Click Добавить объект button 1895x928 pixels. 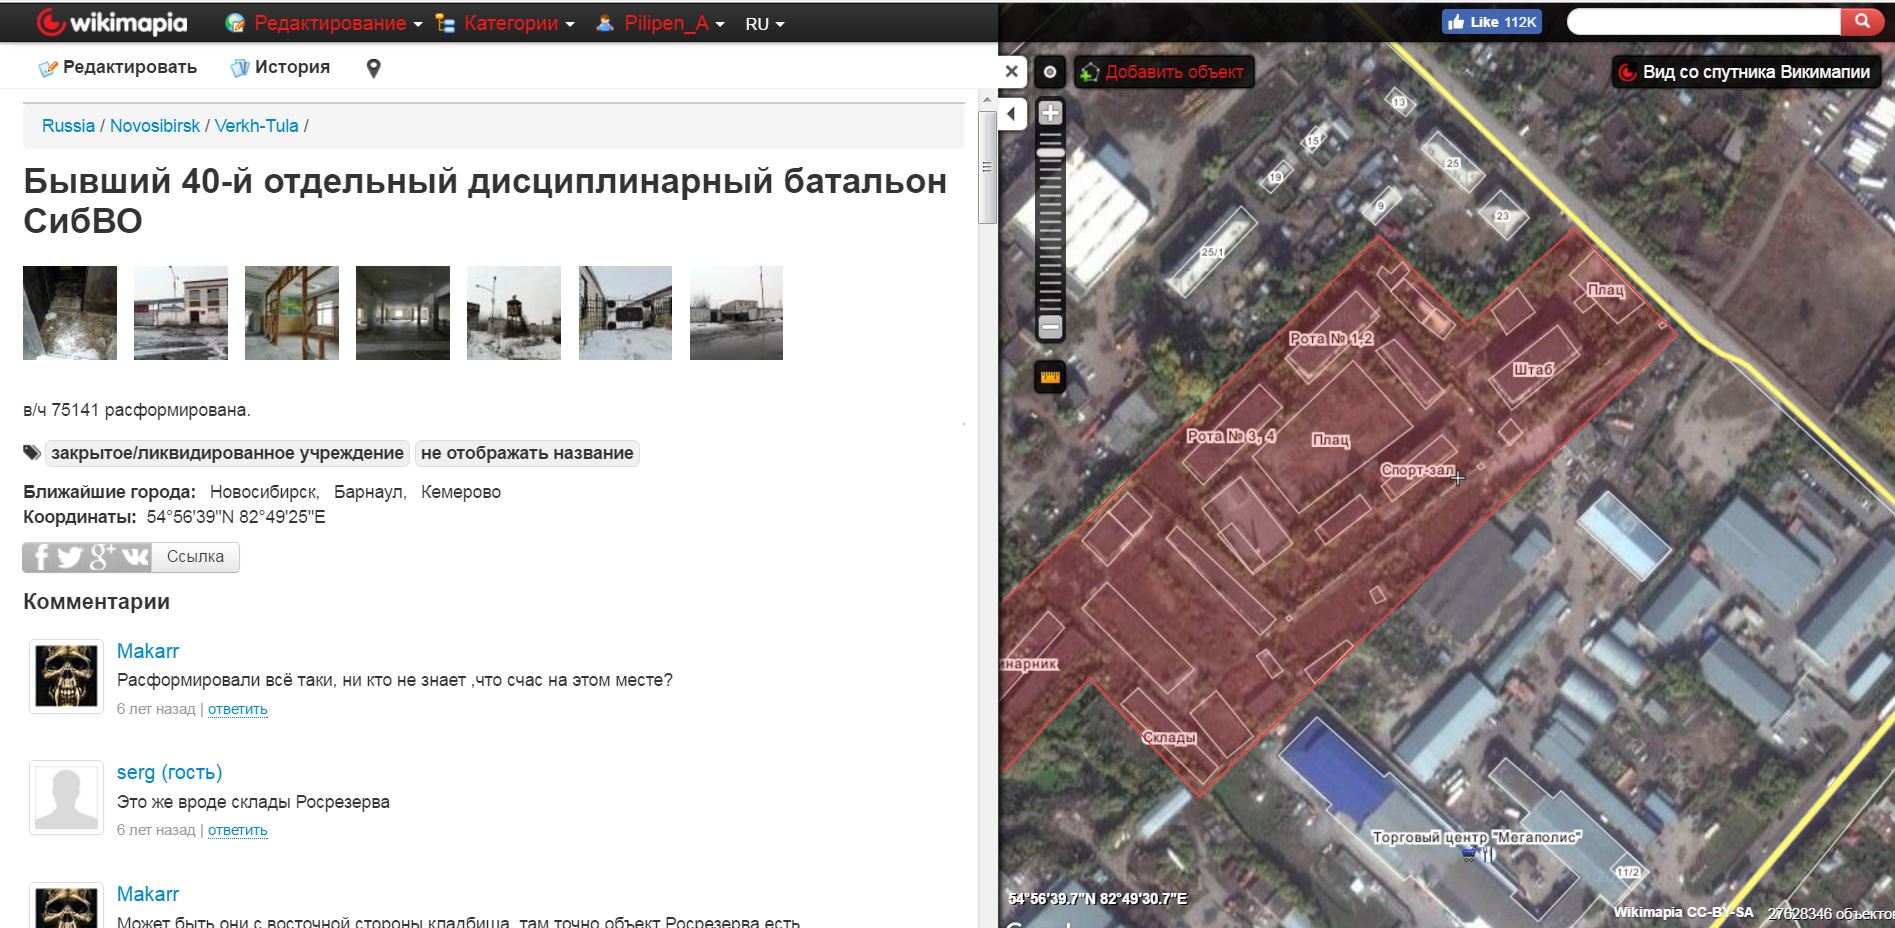(1163, 72)
